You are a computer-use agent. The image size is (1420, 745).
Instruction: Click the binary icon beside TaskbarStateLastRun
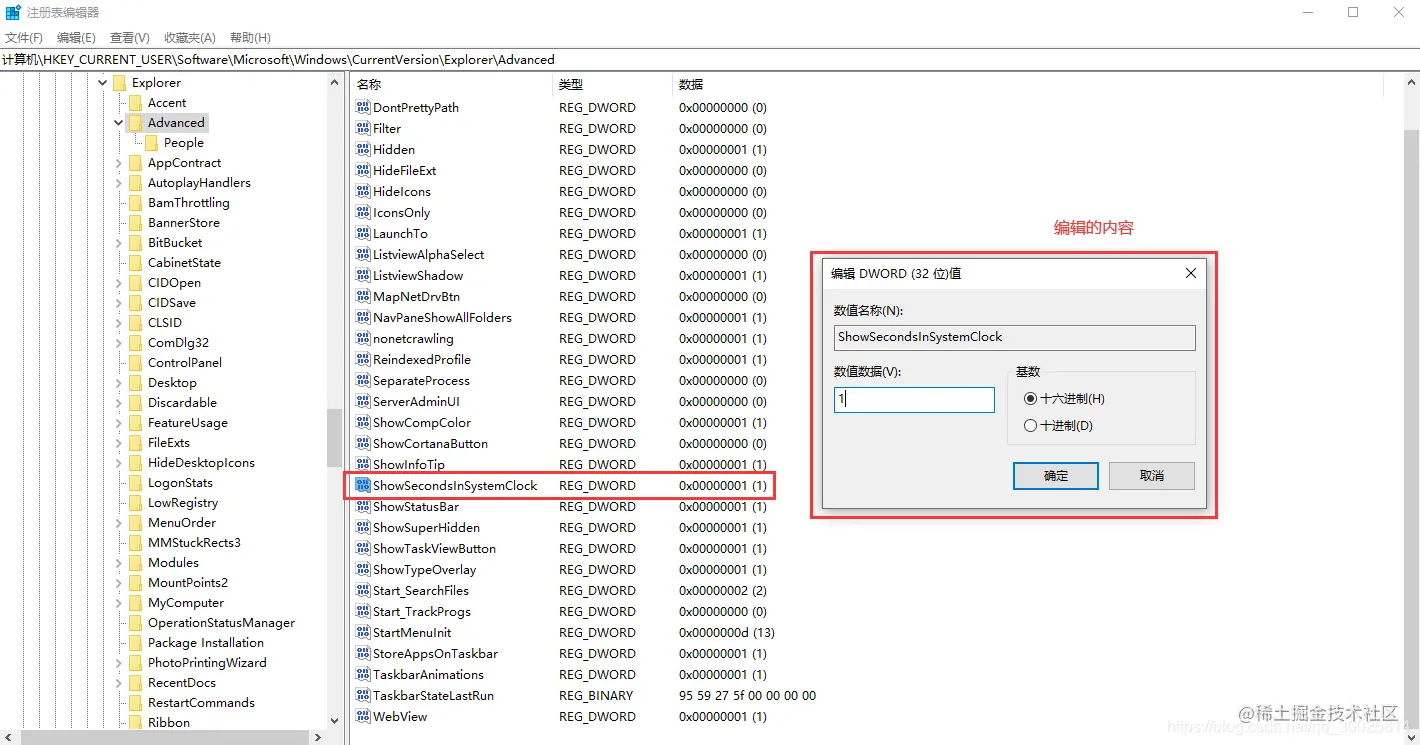[x=363, y=695]
